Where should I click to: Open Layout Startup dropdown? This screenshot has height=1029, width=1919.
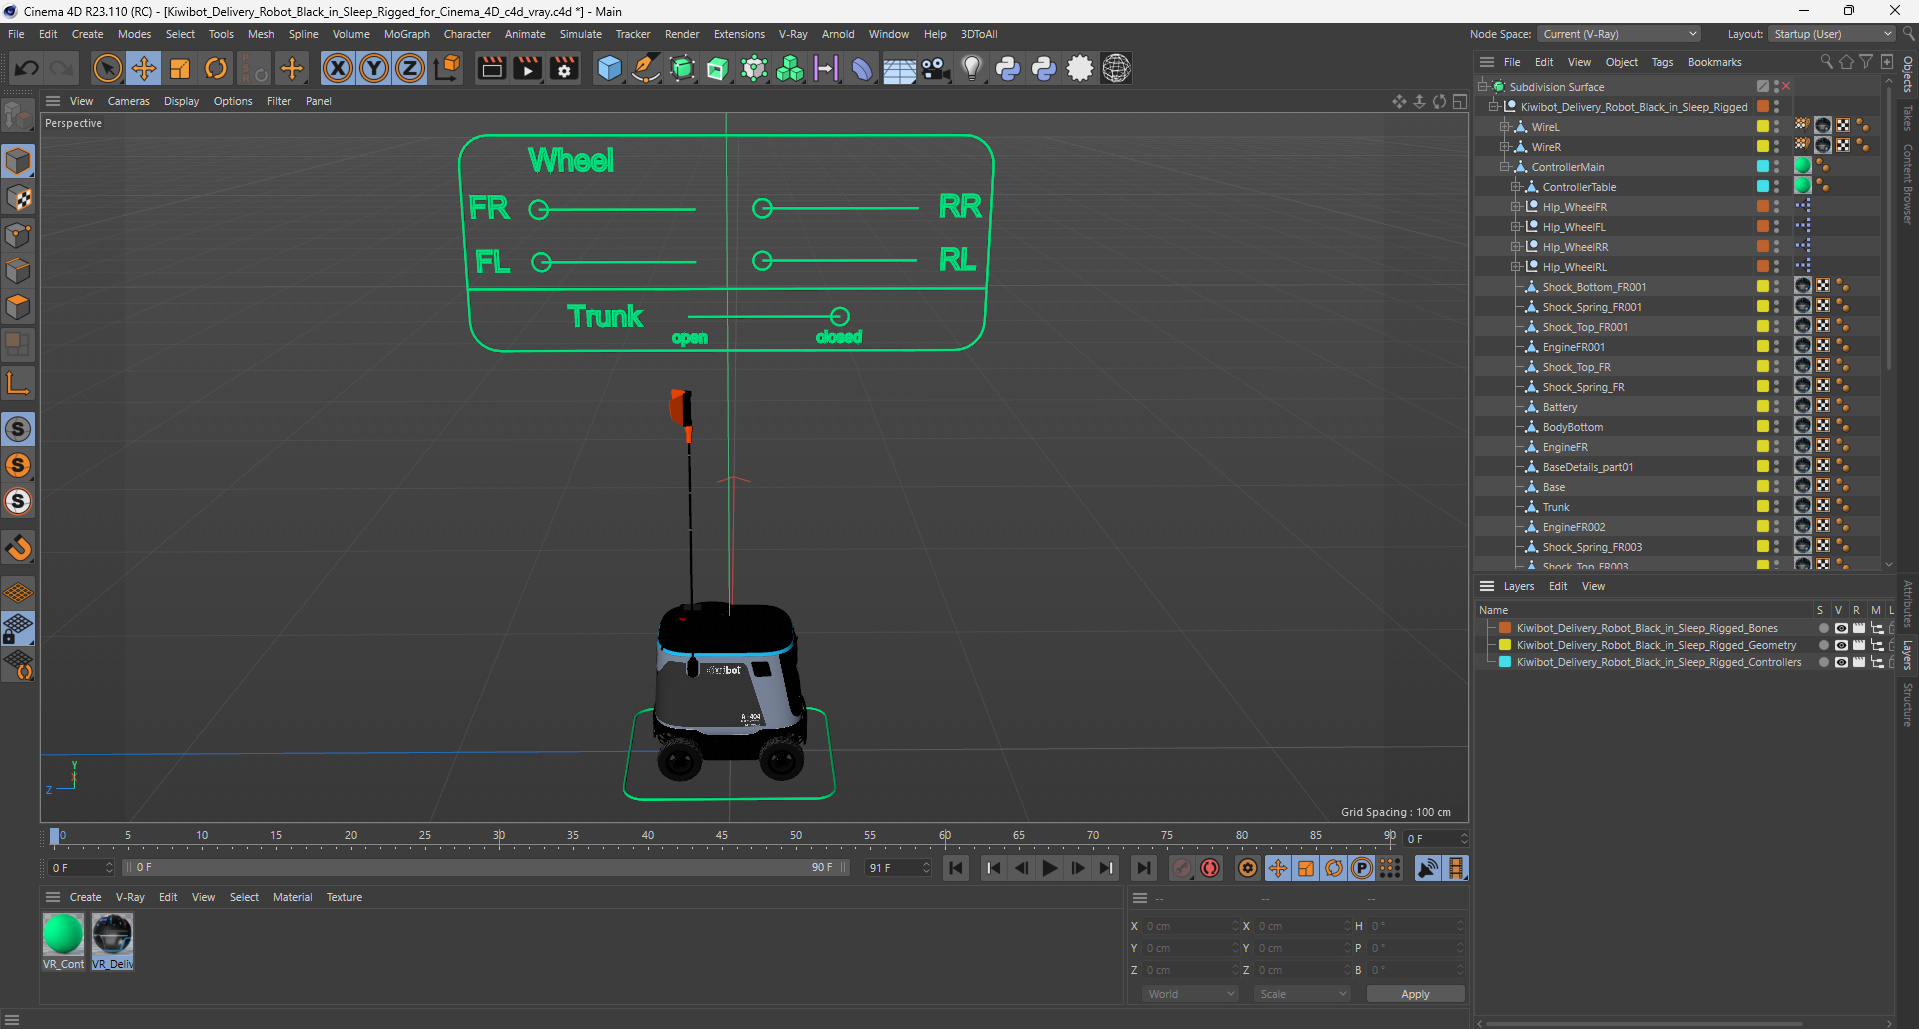[1832, 34]
